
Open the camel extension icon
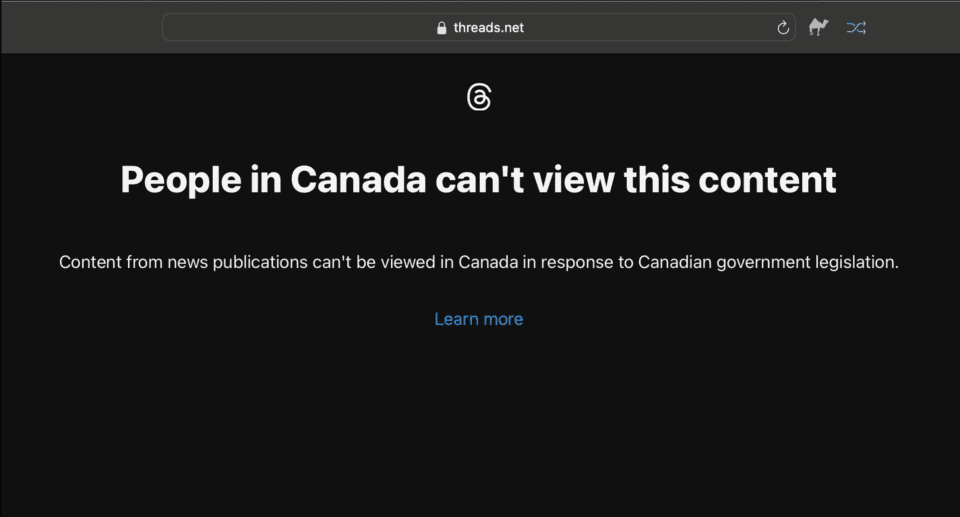[819, 28]
